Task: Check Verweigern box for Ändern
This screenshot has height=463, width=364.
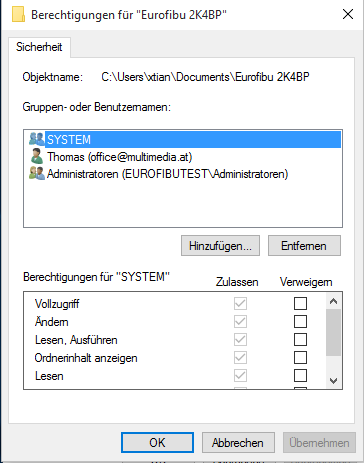Action: 300,322
